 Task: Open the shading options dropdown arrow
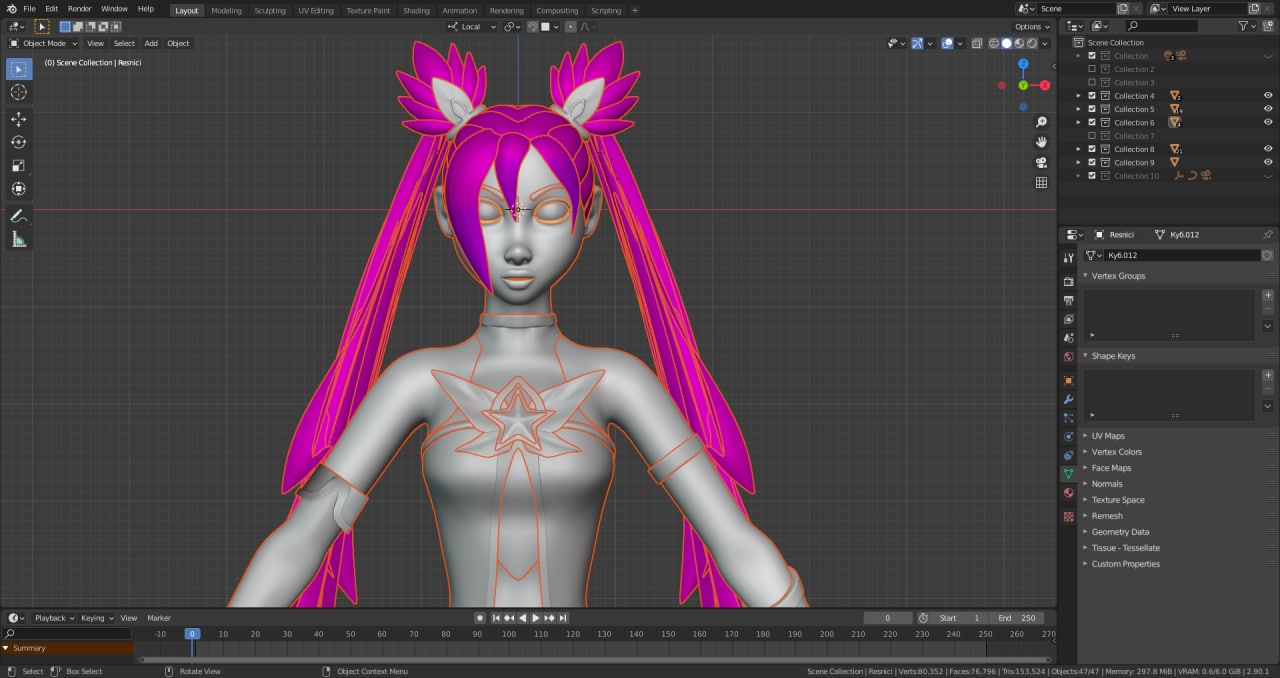[1046, 43]
